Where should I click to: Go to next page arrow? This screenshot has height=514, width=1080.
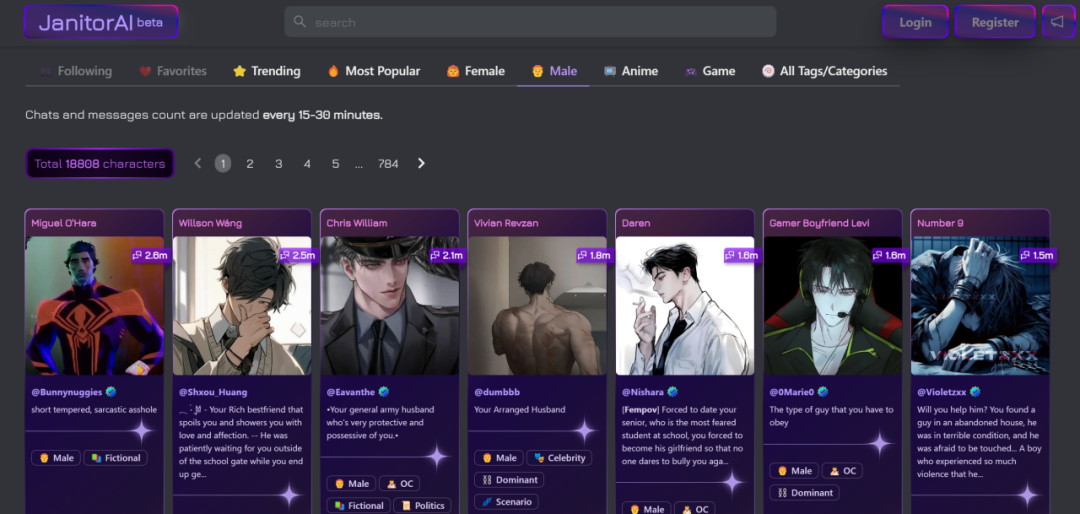(421, 163)
